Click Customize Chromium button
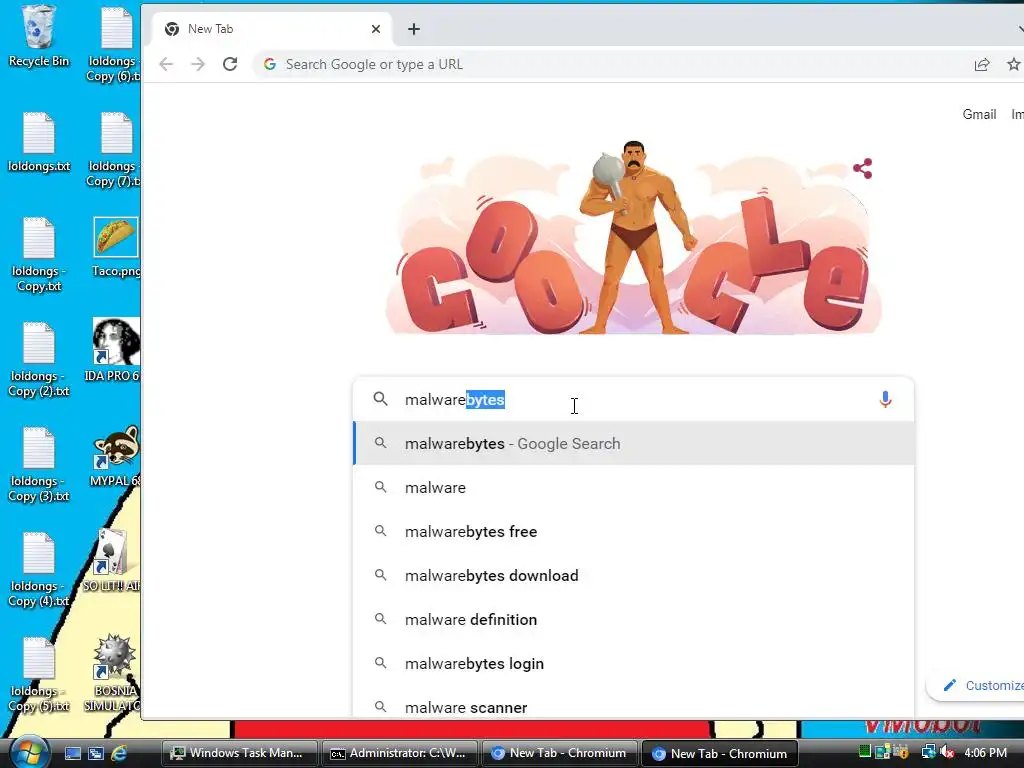This screenshot has width=1024, height=768. tap(978, 685)
